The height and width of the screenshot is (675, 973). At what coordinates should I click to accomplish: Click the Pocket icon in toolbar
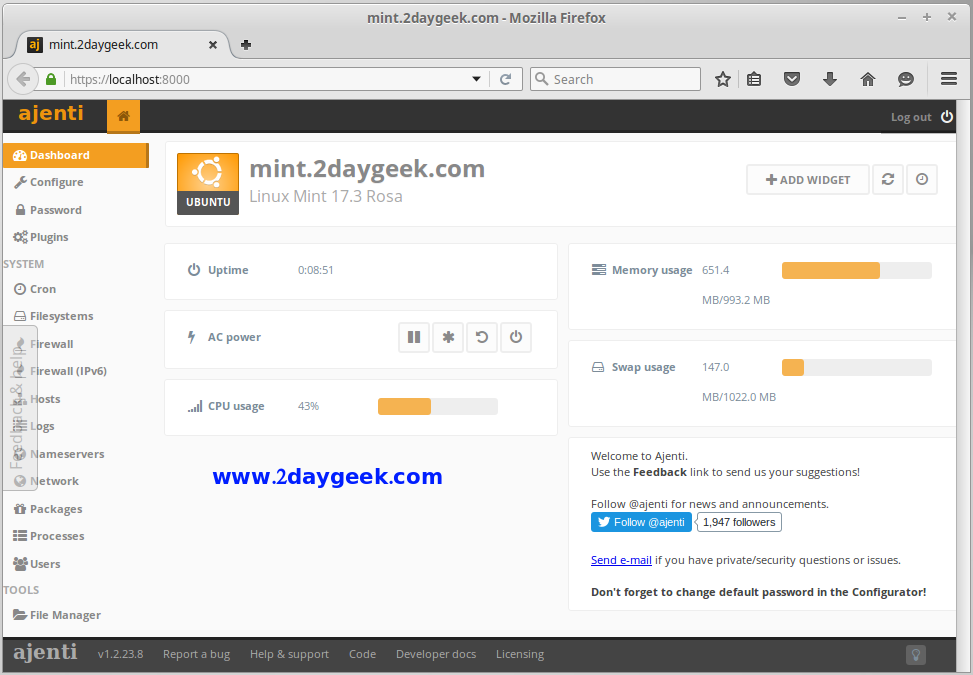[792, 79]
